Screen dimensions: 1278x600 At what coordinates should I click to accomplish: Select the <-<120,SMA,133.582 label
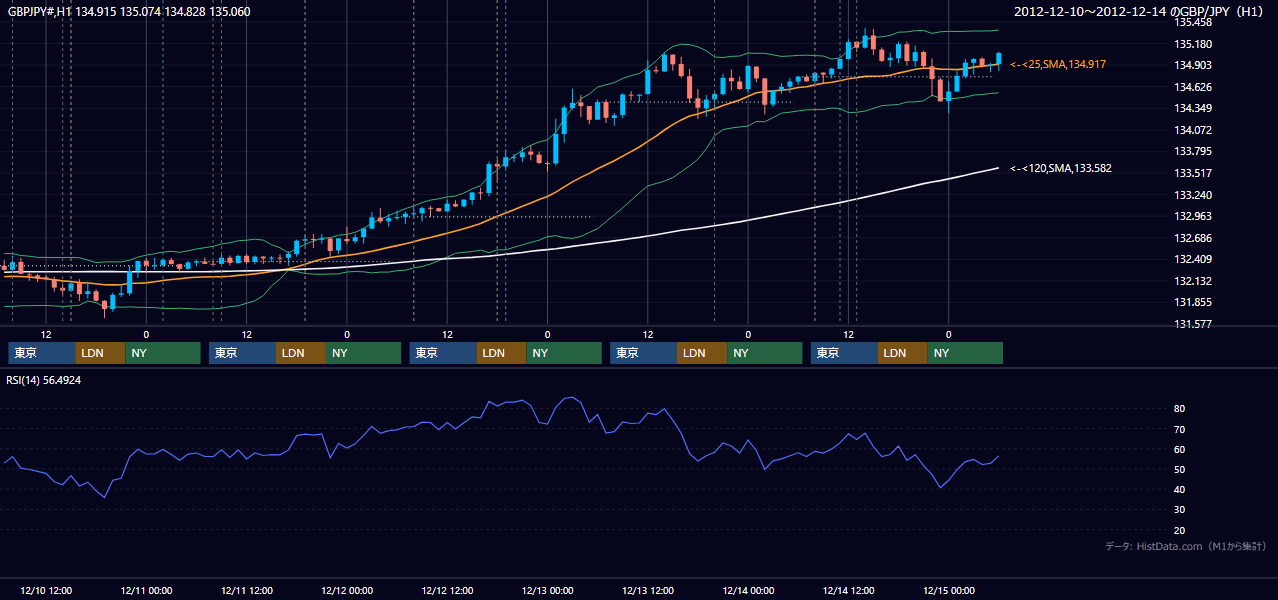(x=1061, y=169)
